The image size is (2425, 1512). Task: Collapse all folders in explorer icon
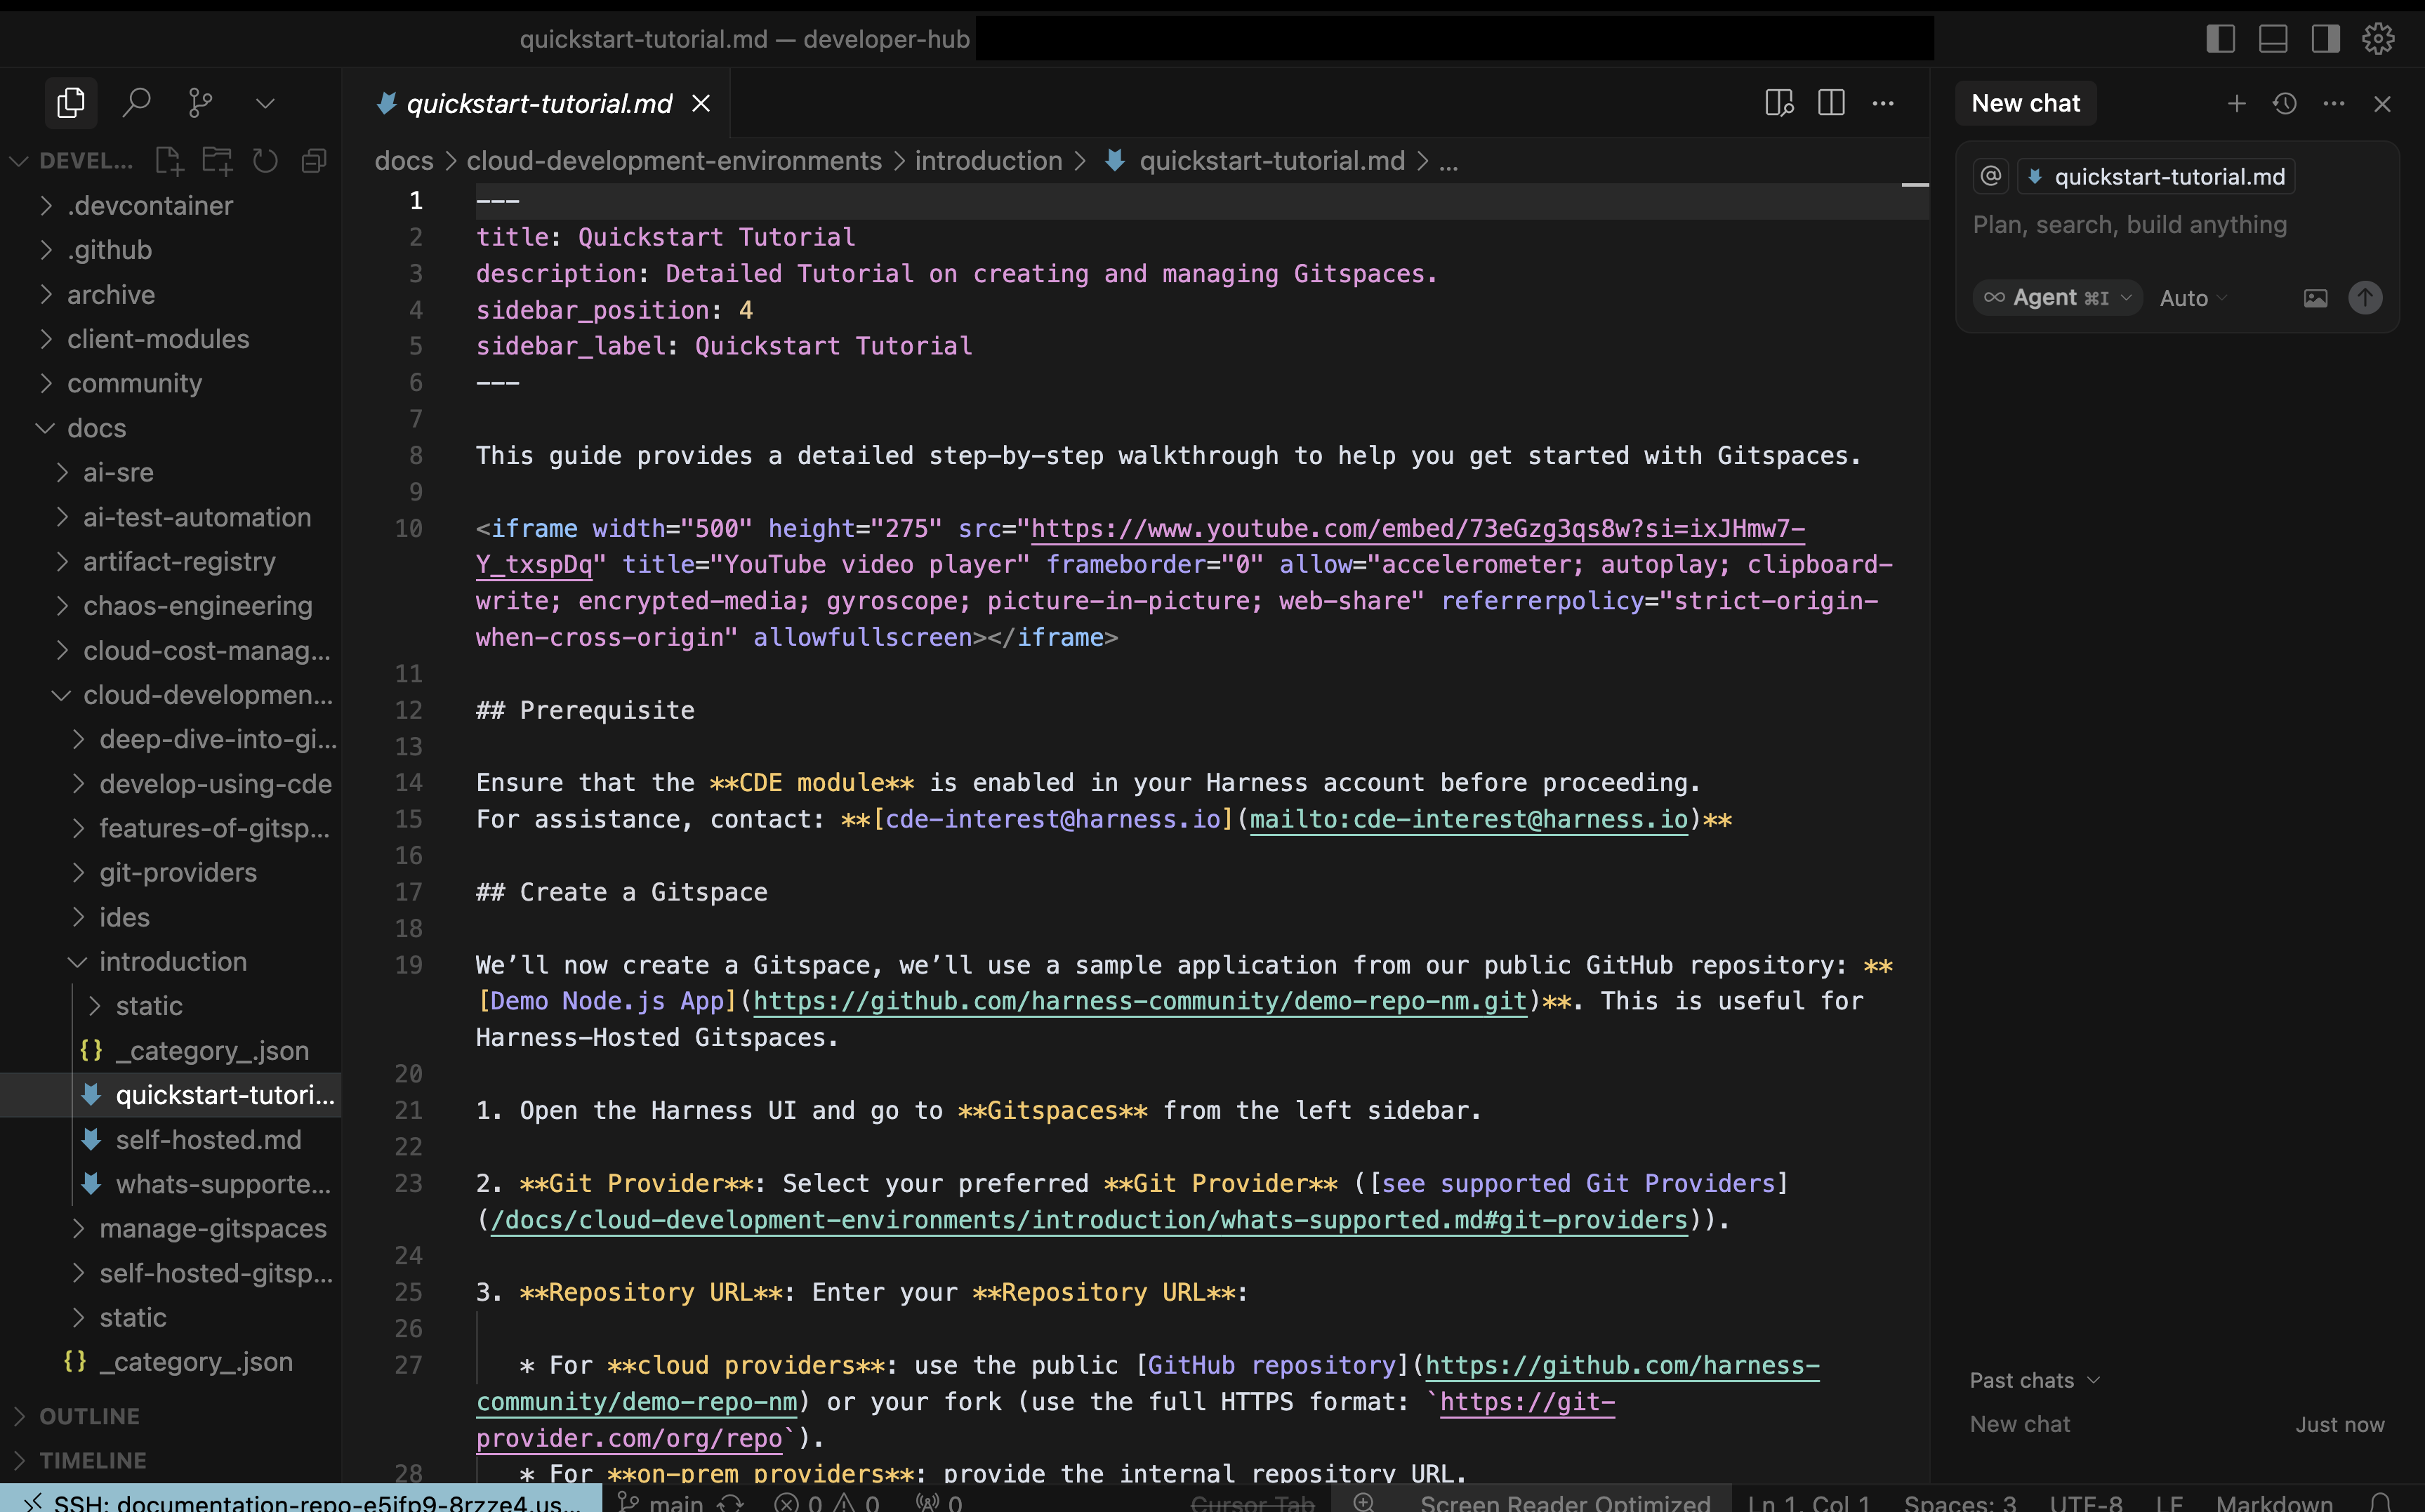(x=314, y=161)
